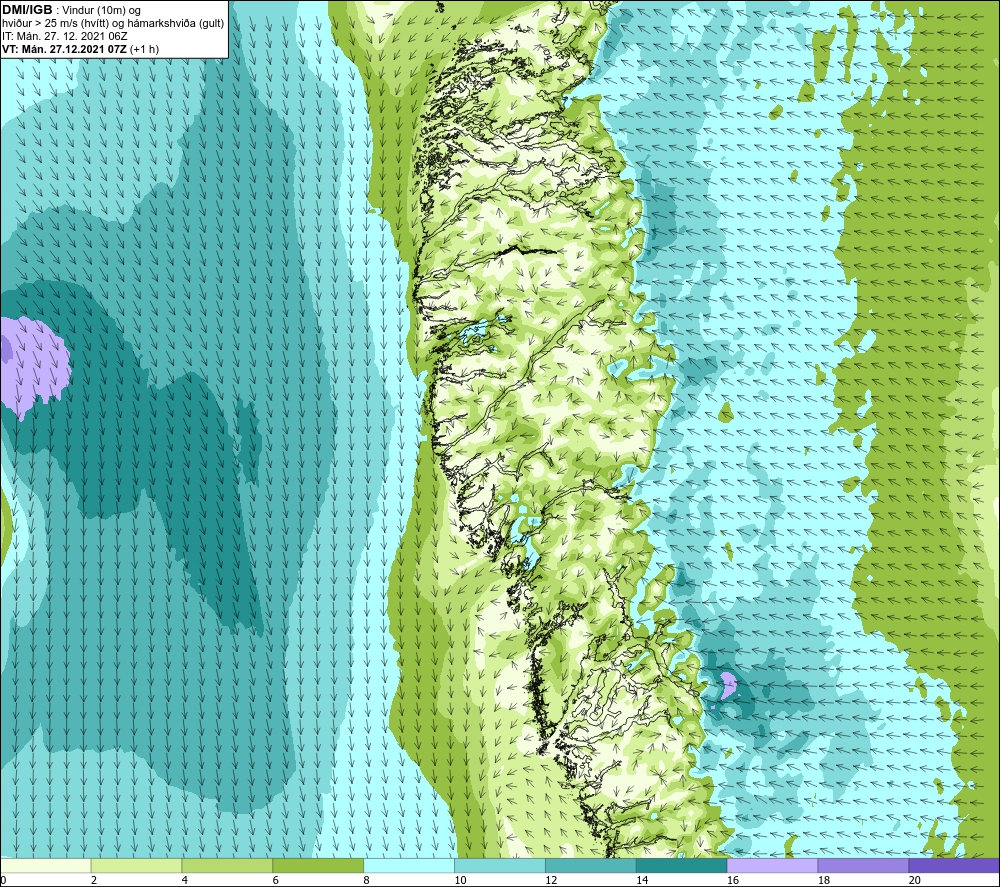This screenshot has width=1000, height=887.
Task: Select the 8–10 m/s pale cyan legend swatch
Action: (x=409, y=865)
